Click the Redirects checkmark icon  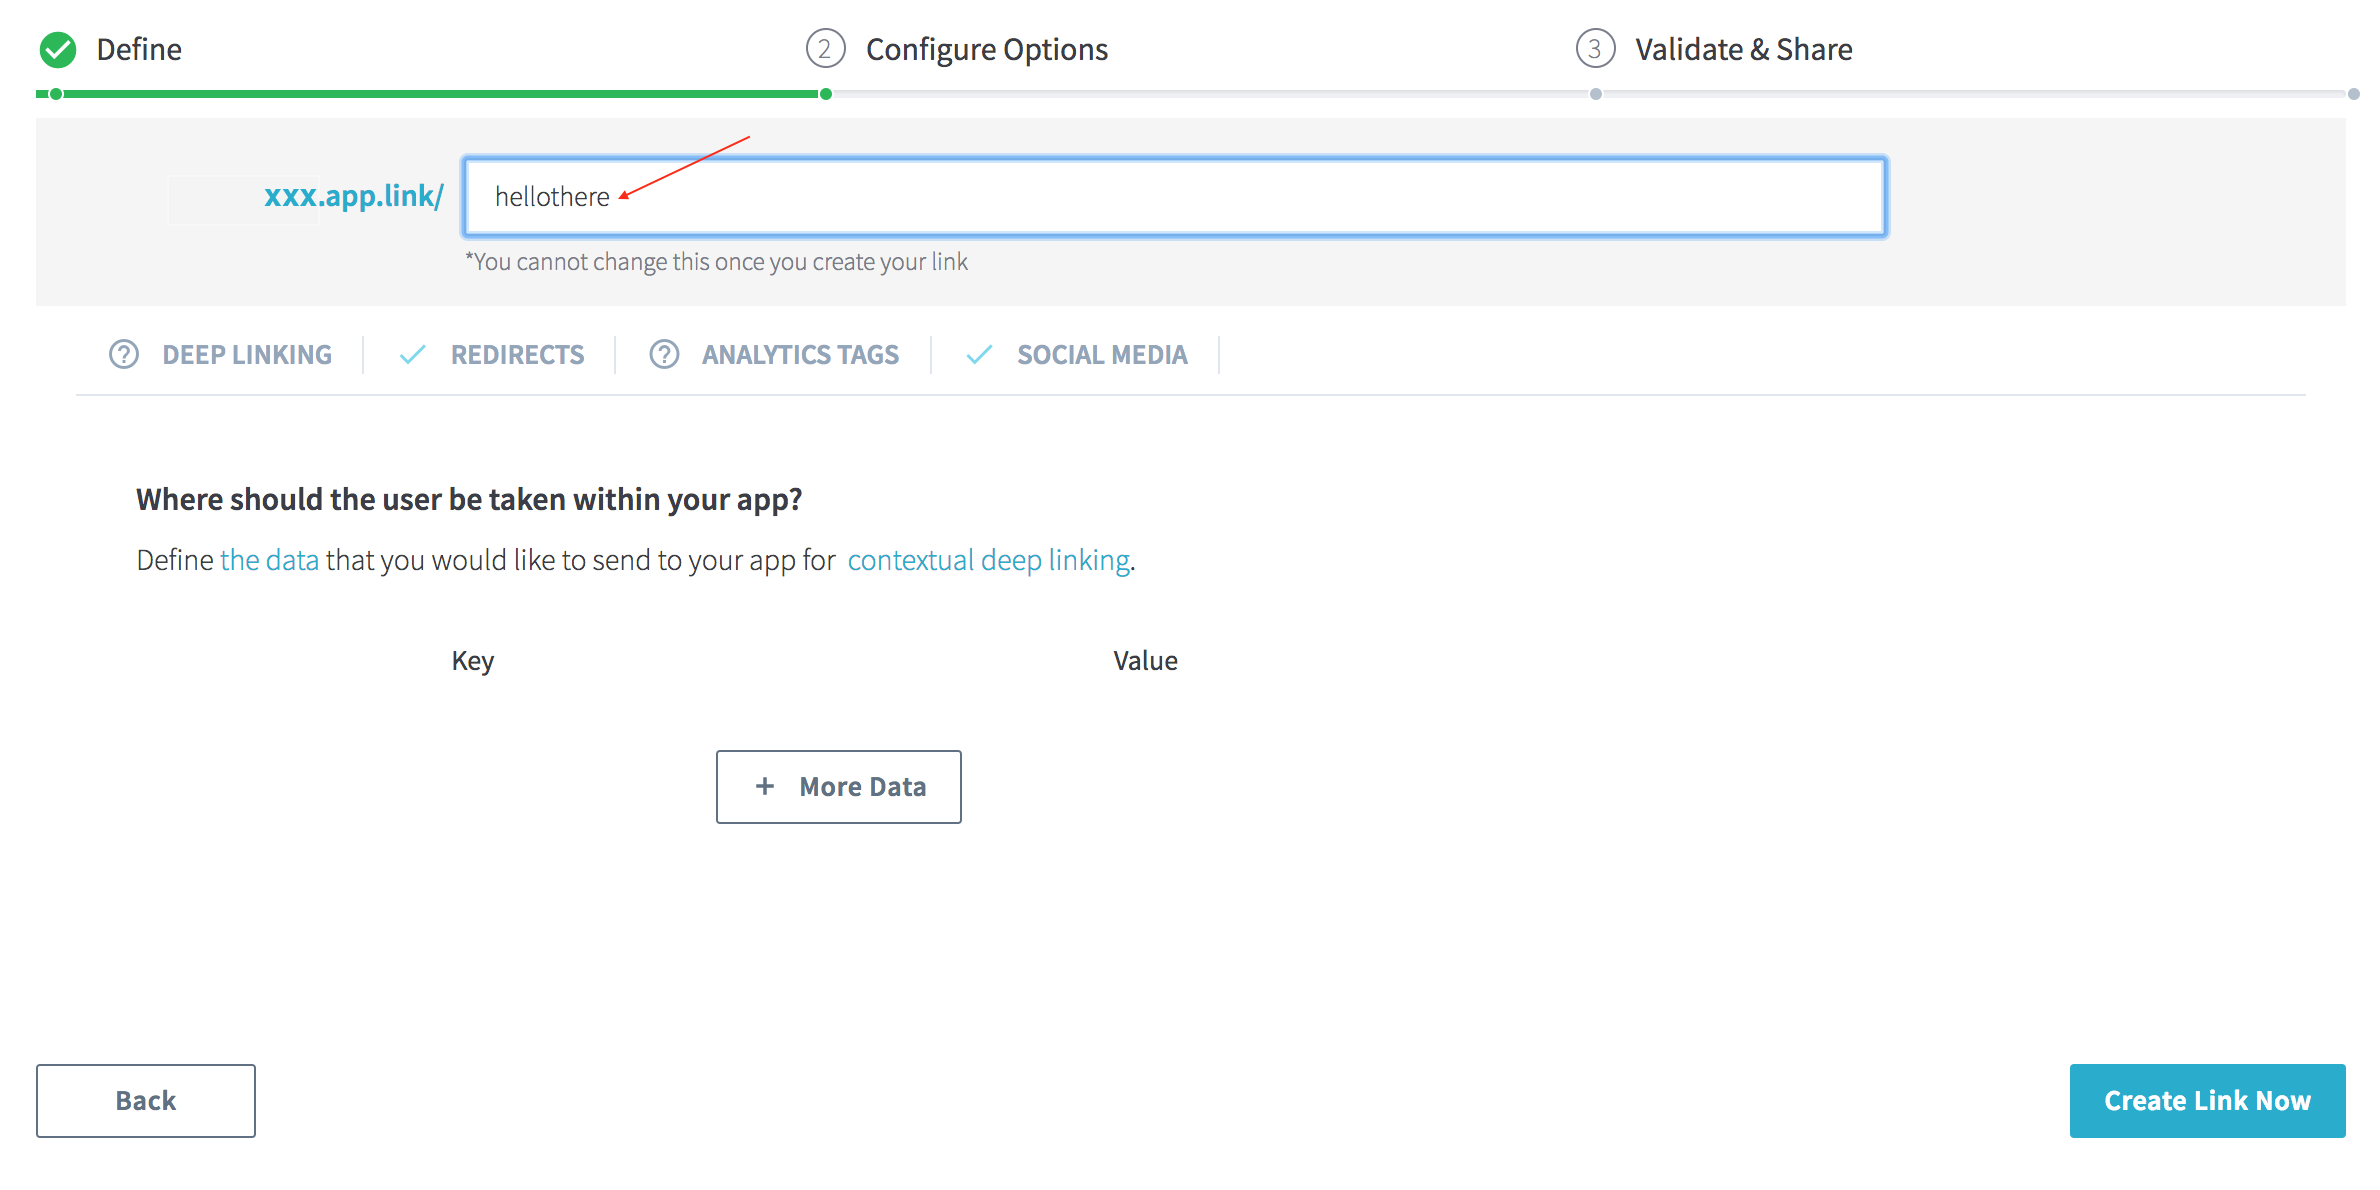point(412,355)
